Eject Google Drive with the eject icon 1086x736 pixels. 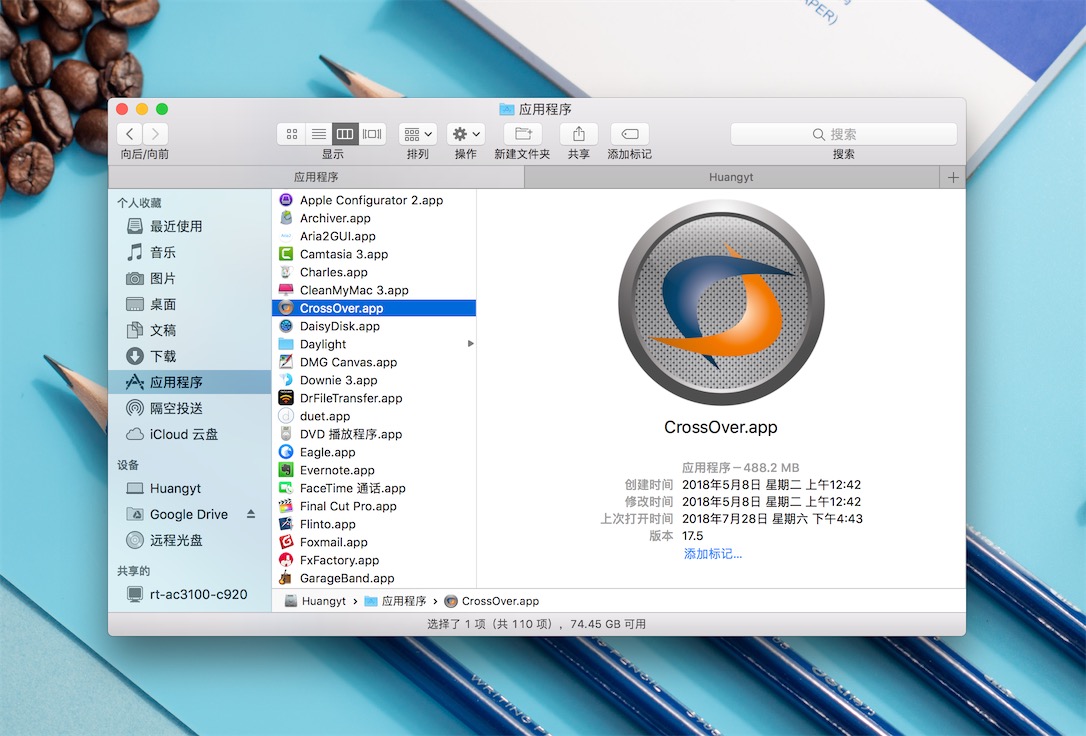(251, 514)
